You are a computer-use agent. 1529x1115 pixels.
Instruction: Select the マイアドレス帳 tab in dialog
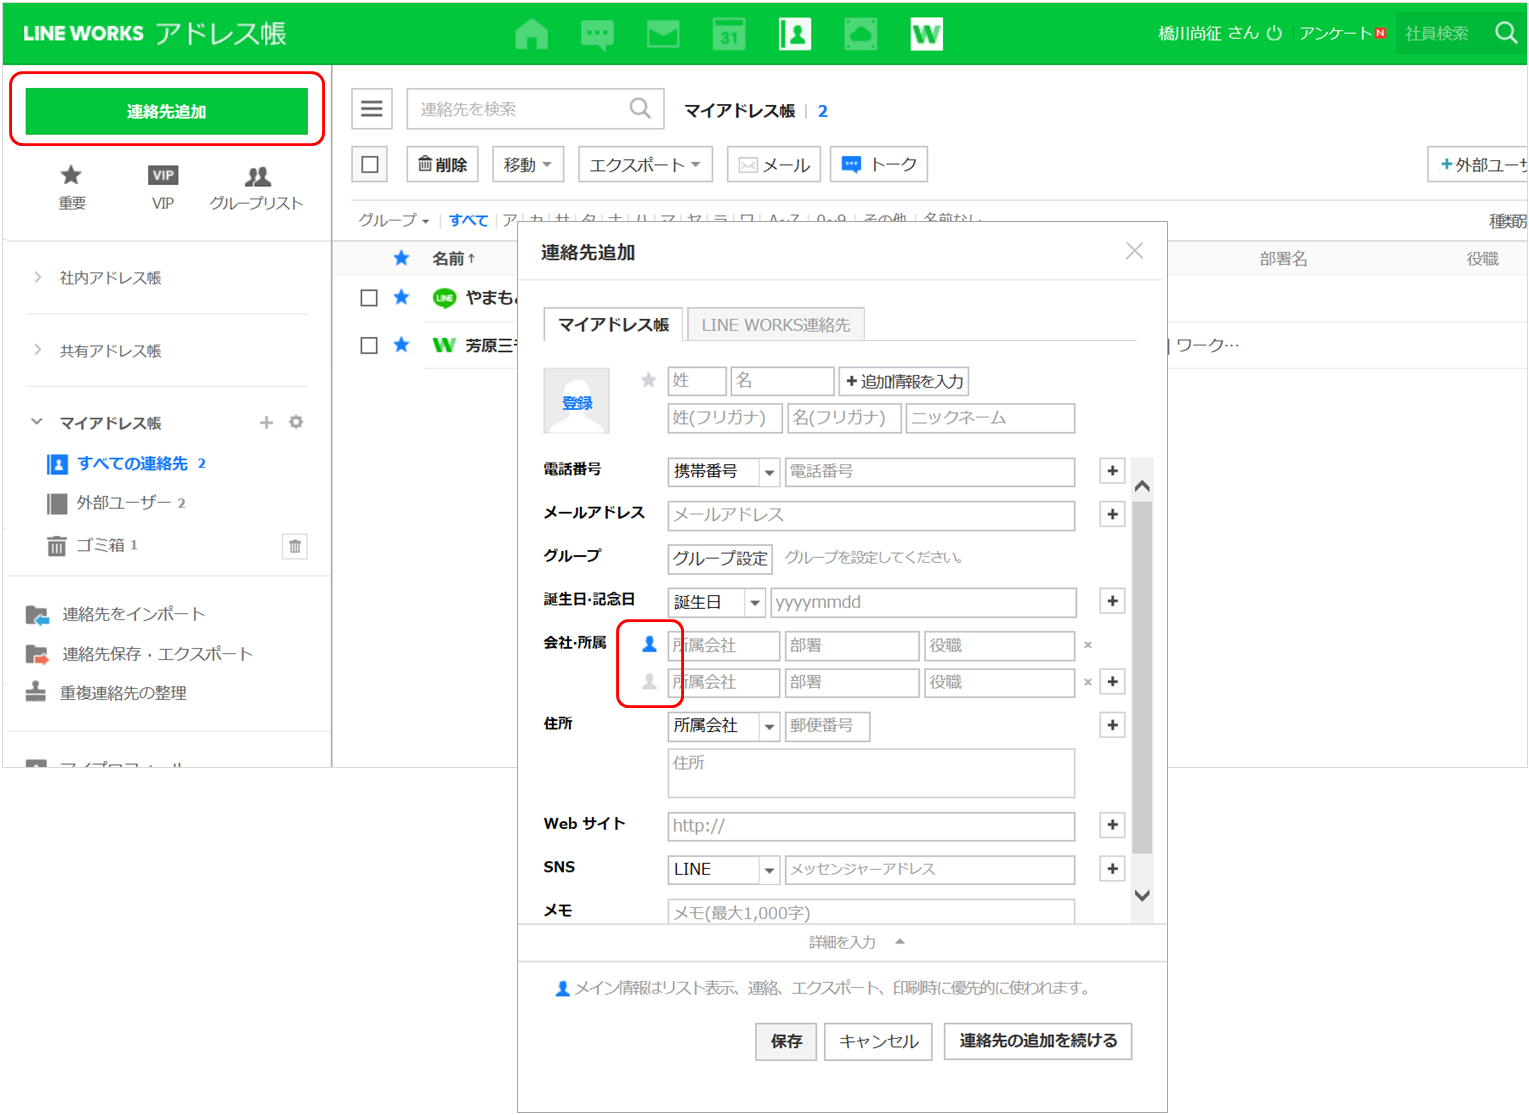pyautogui.click(x=613, y=325)
